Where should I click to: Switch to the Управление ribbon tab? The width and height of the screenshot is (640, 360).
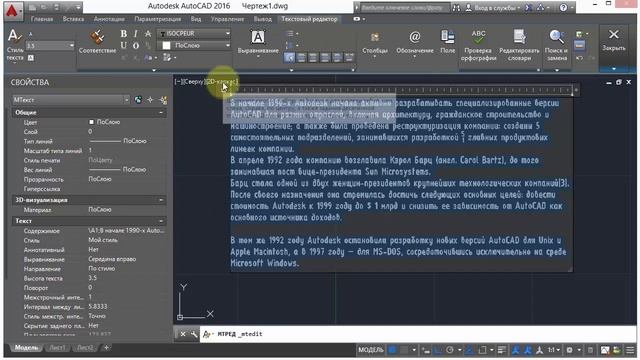[x=227, y=19]
